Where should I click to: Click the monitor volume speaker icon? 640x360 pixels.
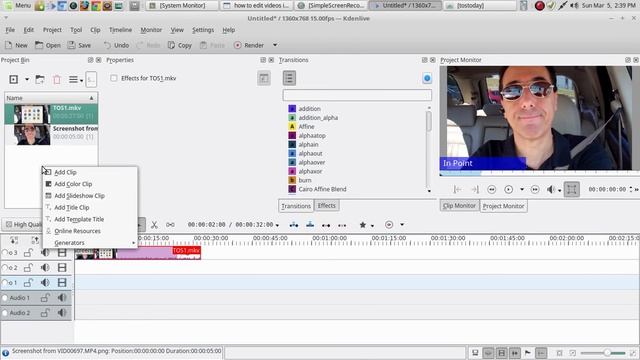coord(551,189)
